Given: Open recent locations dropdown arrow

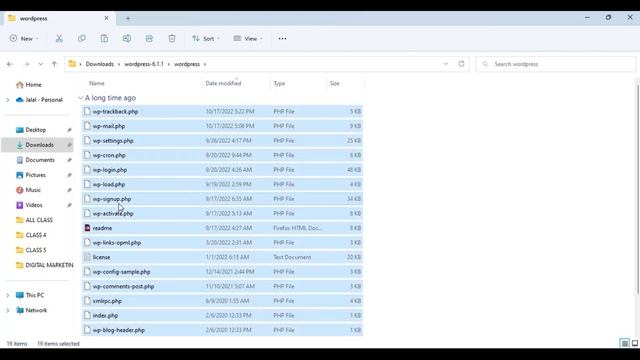Looking at the screenshot, I should [40, 64].
